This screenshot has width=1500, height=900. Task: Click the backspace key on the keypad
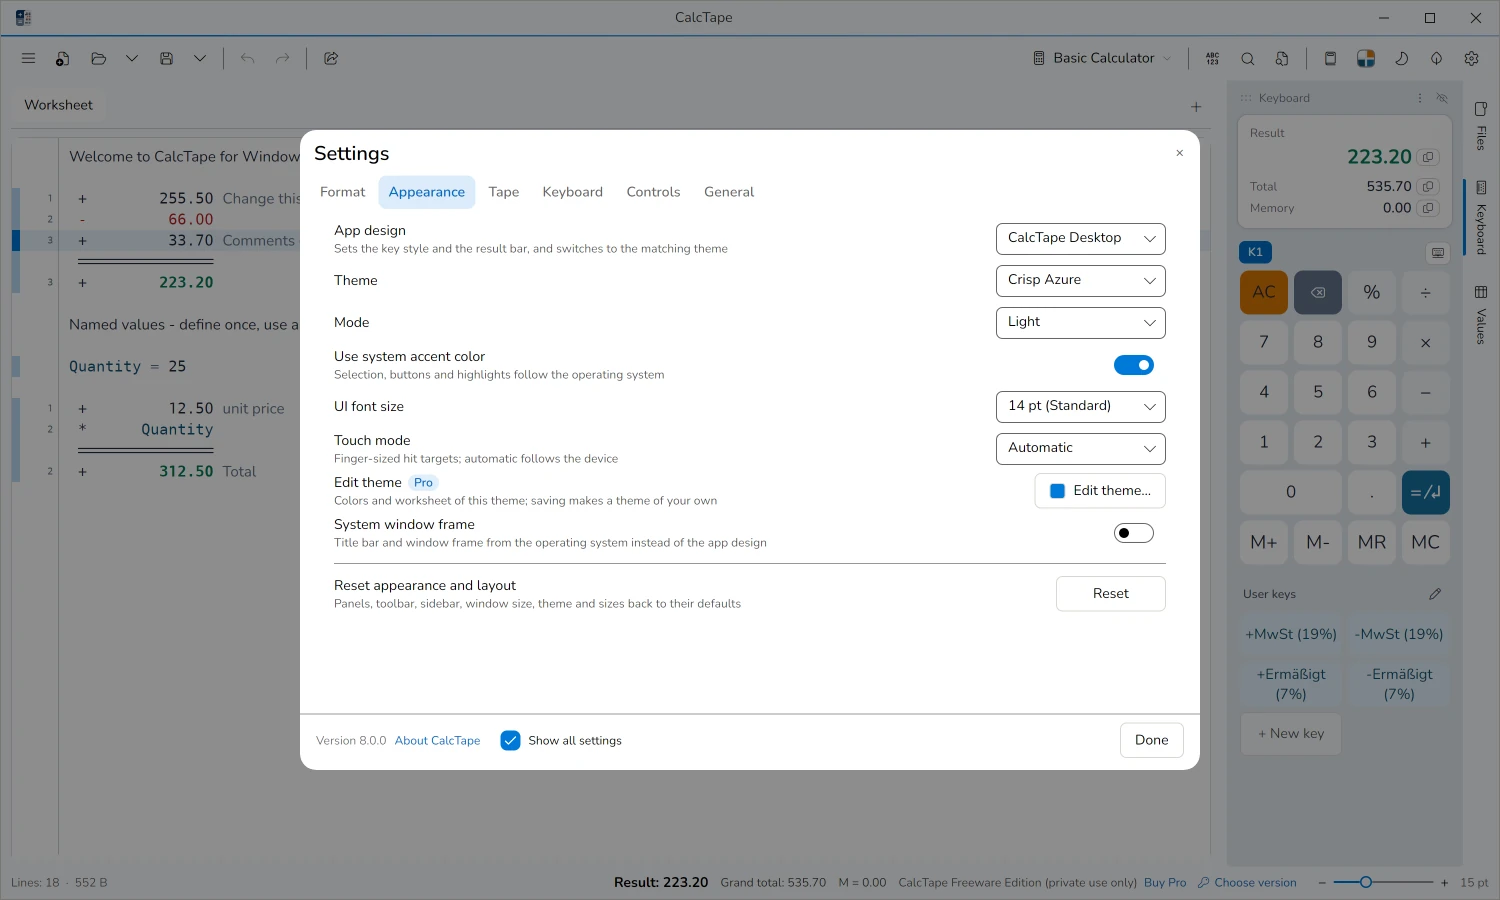coord(1318,292)
